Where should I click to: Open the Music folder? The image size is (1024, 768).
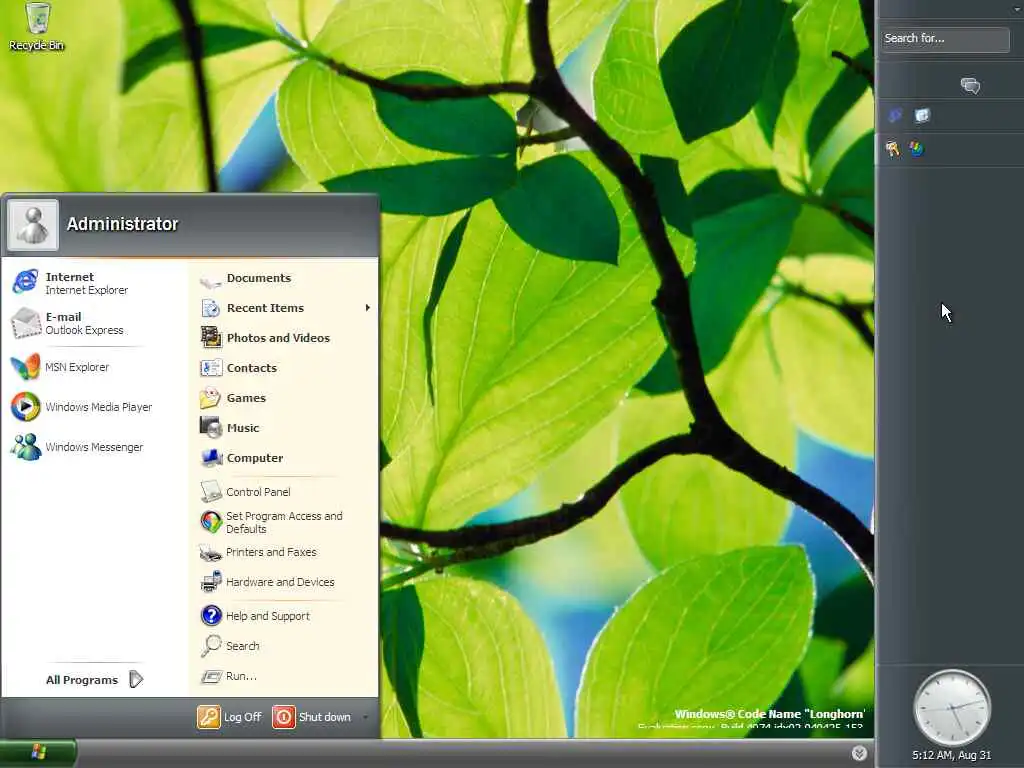231,428
